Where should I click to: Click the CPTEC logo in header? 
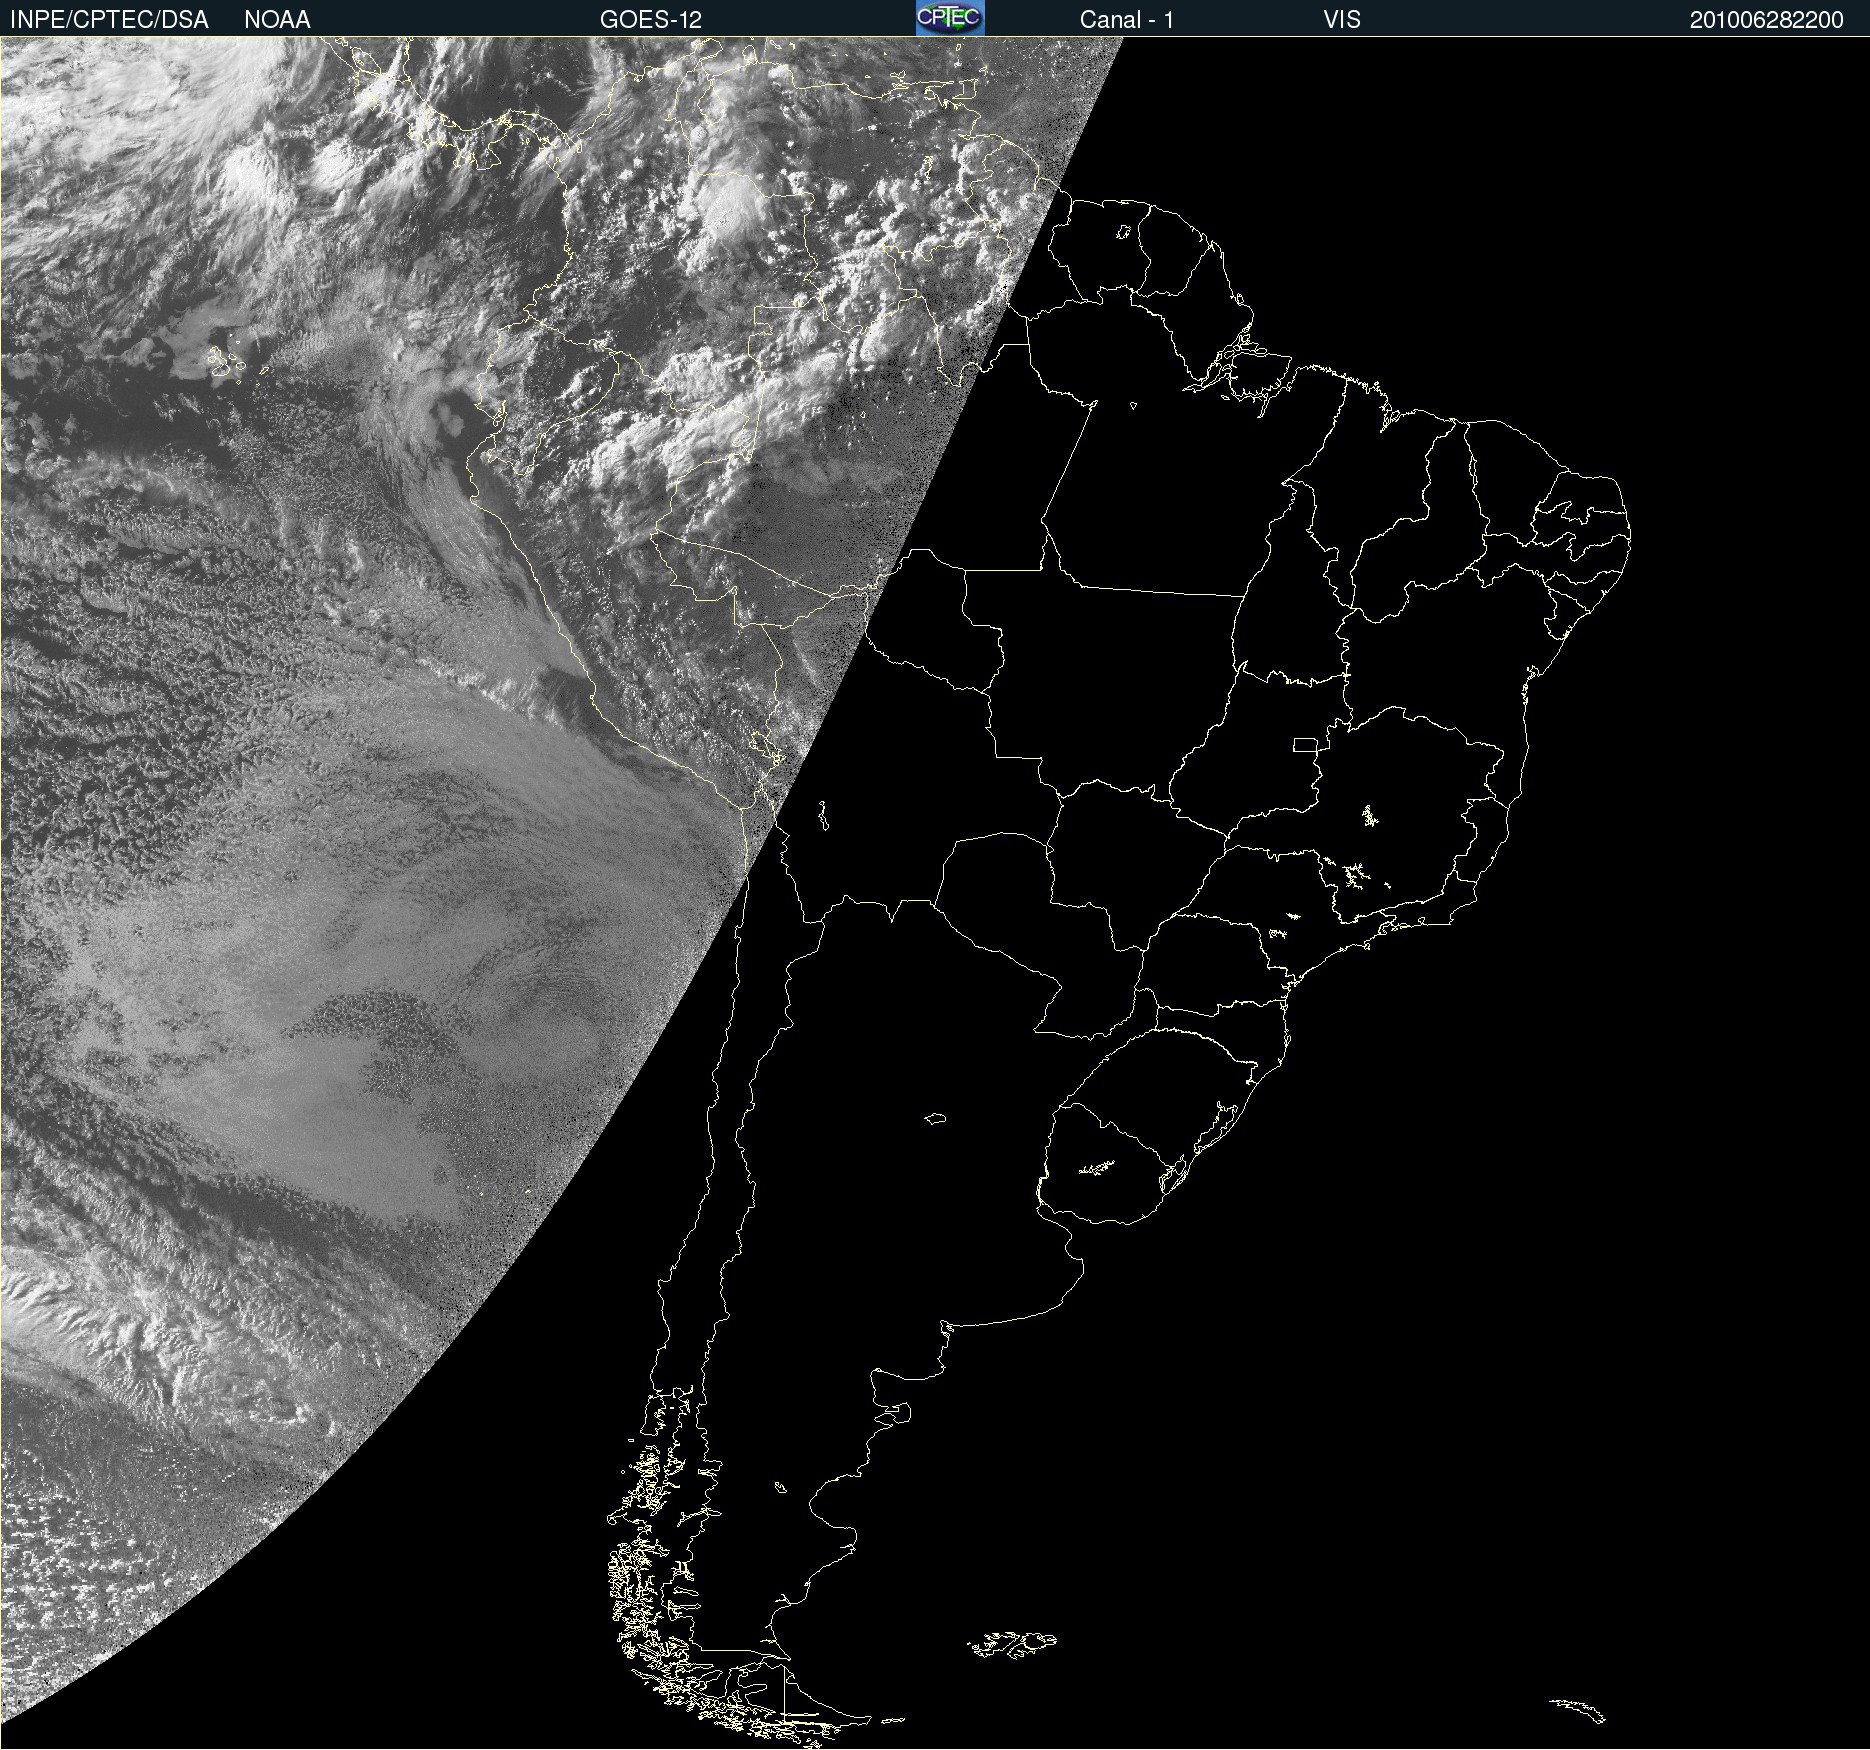click(x=950, y=18)
